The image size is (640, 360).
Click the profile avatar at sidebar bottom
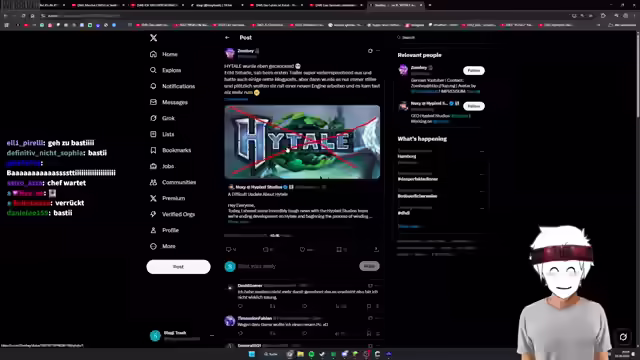click(155, 336)
